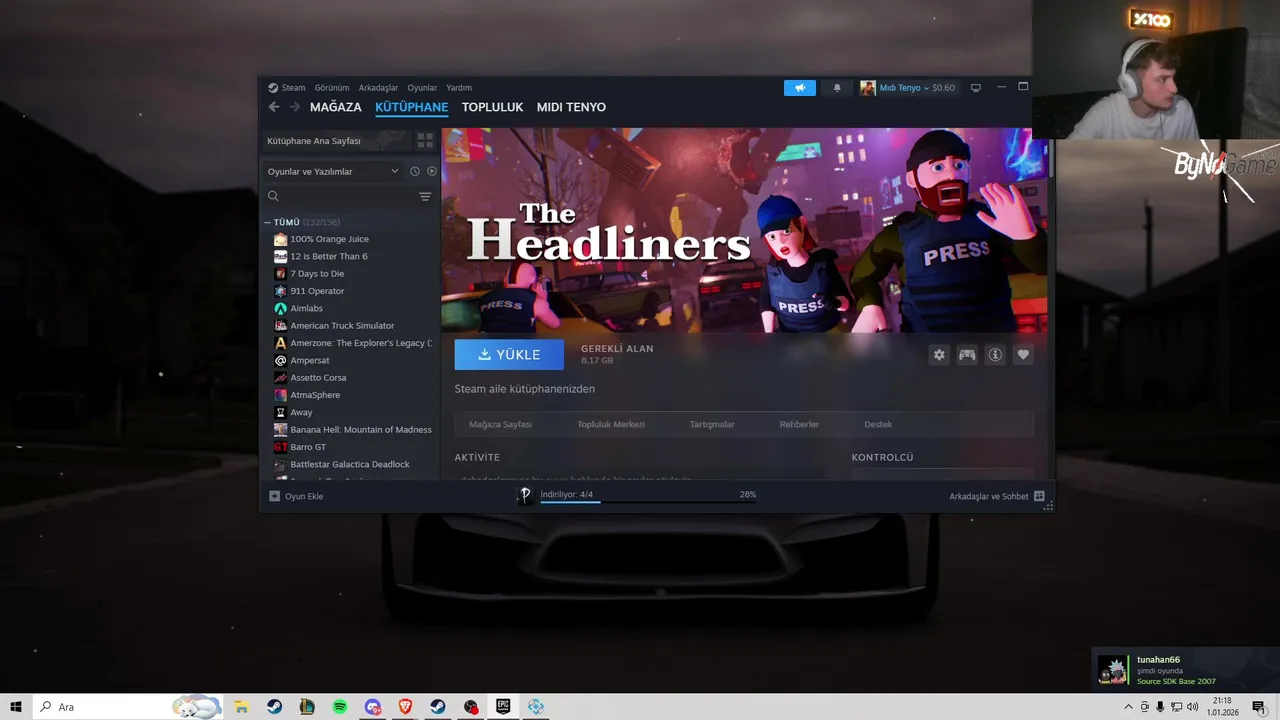Click the library search field
This screenshot has width=1280, height=720.
[x=340, y=196]
